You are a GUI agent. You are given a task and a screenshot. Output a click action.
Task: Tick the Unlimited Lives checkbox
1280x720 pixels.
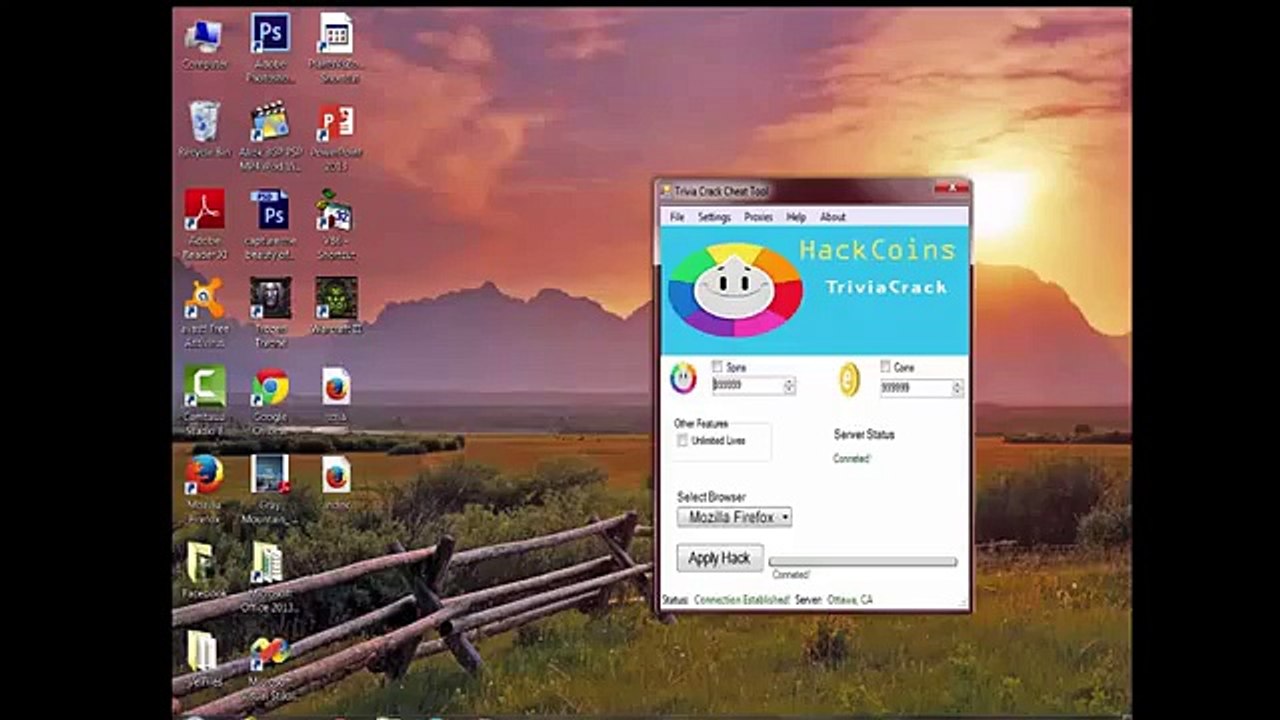[x=682, y=440]
